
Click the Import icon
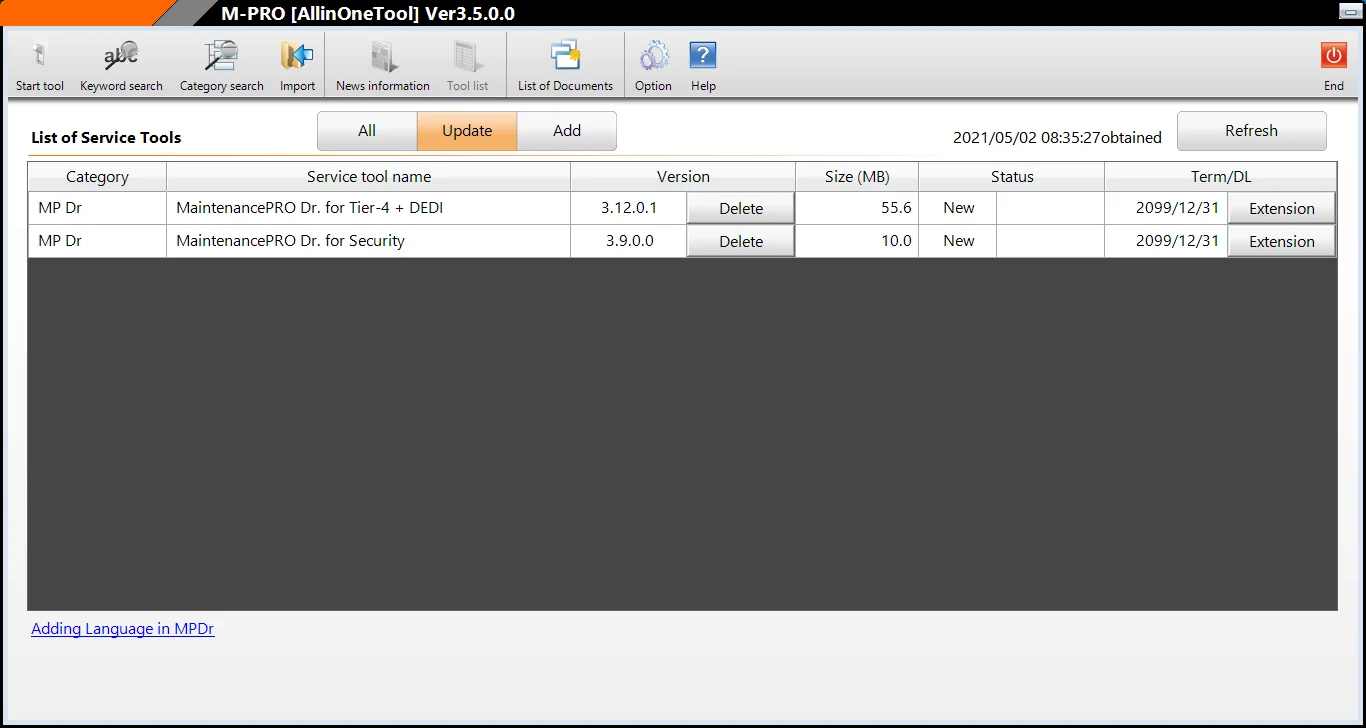tap(297, 56)
